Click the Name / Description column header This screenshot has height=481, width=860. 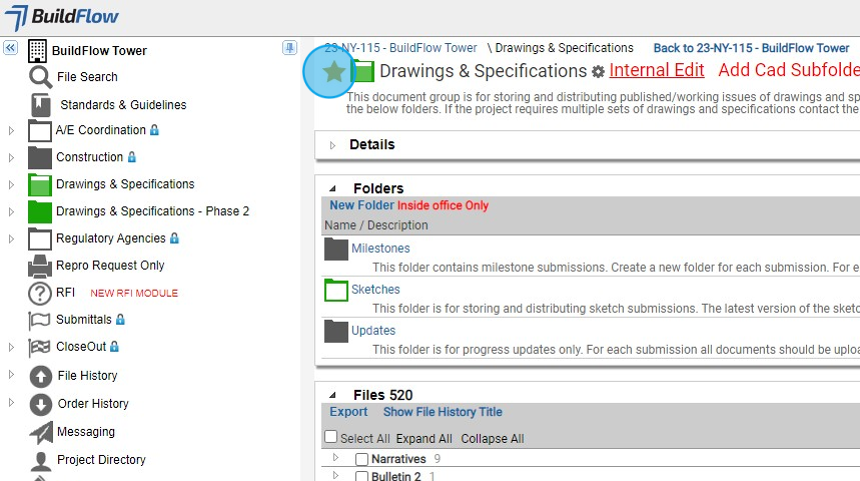(x=376, y=225)
